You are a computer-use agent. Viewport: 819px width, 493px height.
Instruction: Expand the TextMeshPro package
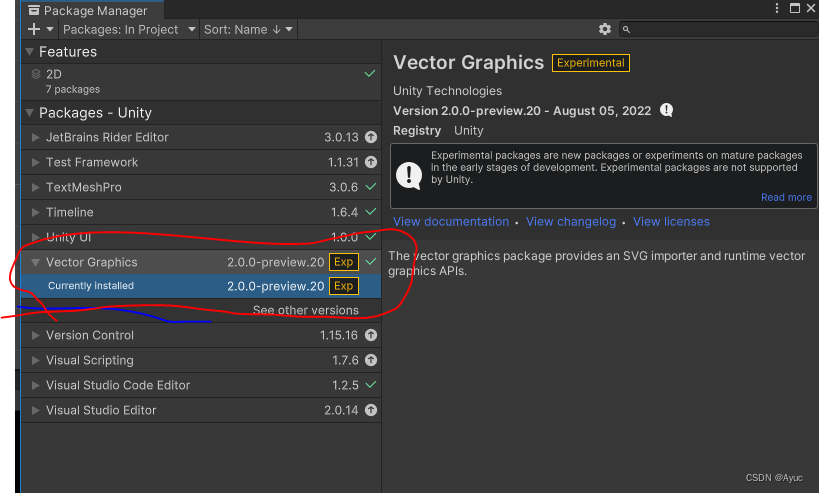pos(36,187)
